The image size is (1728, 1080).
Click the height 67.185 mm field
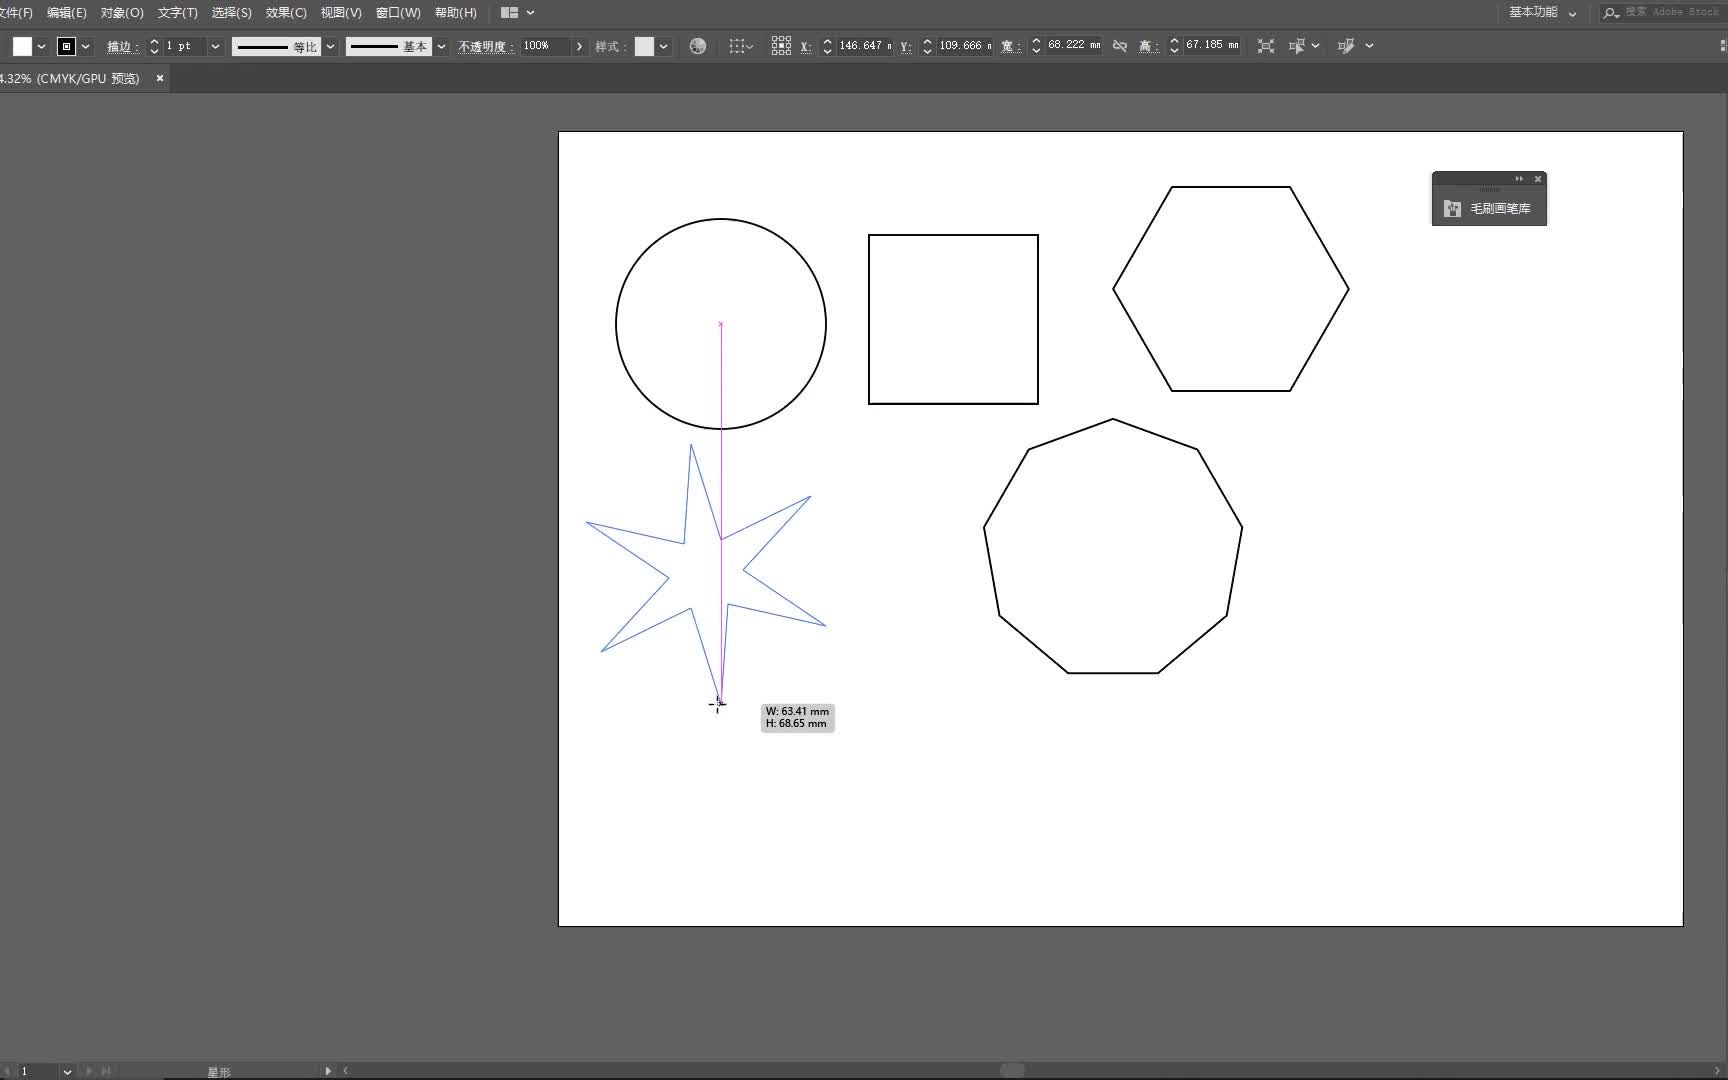[1212, 46]
